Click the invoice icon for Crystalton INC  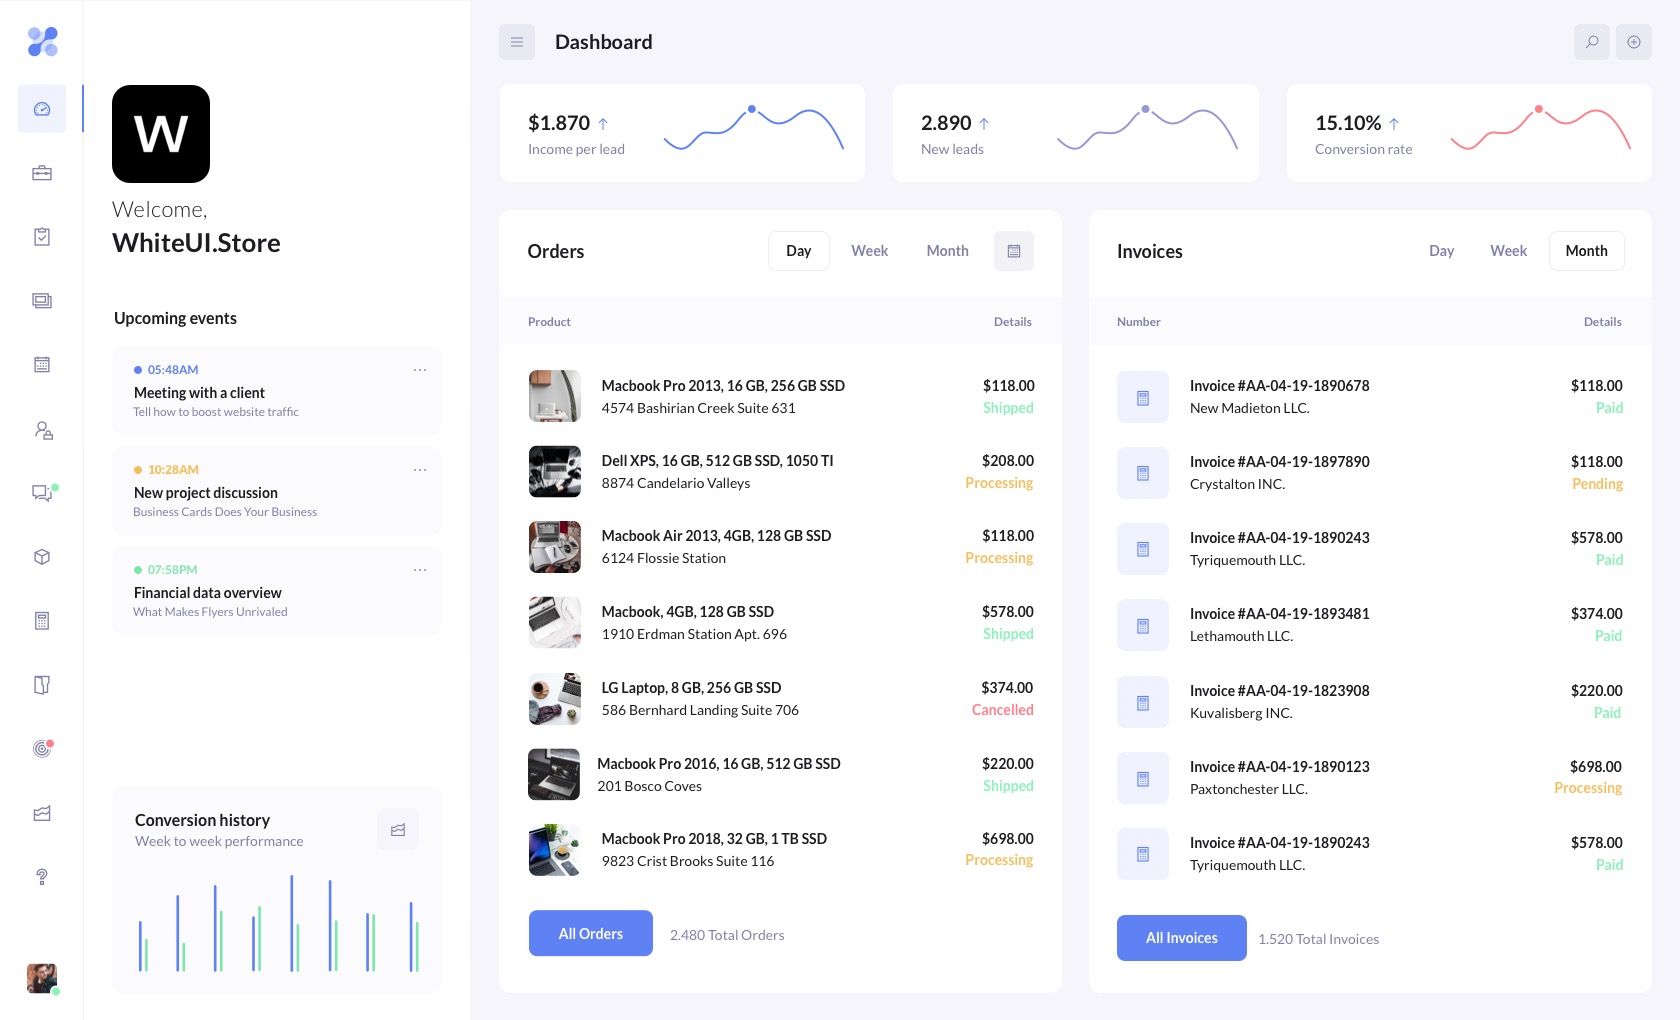(1143, 473)
